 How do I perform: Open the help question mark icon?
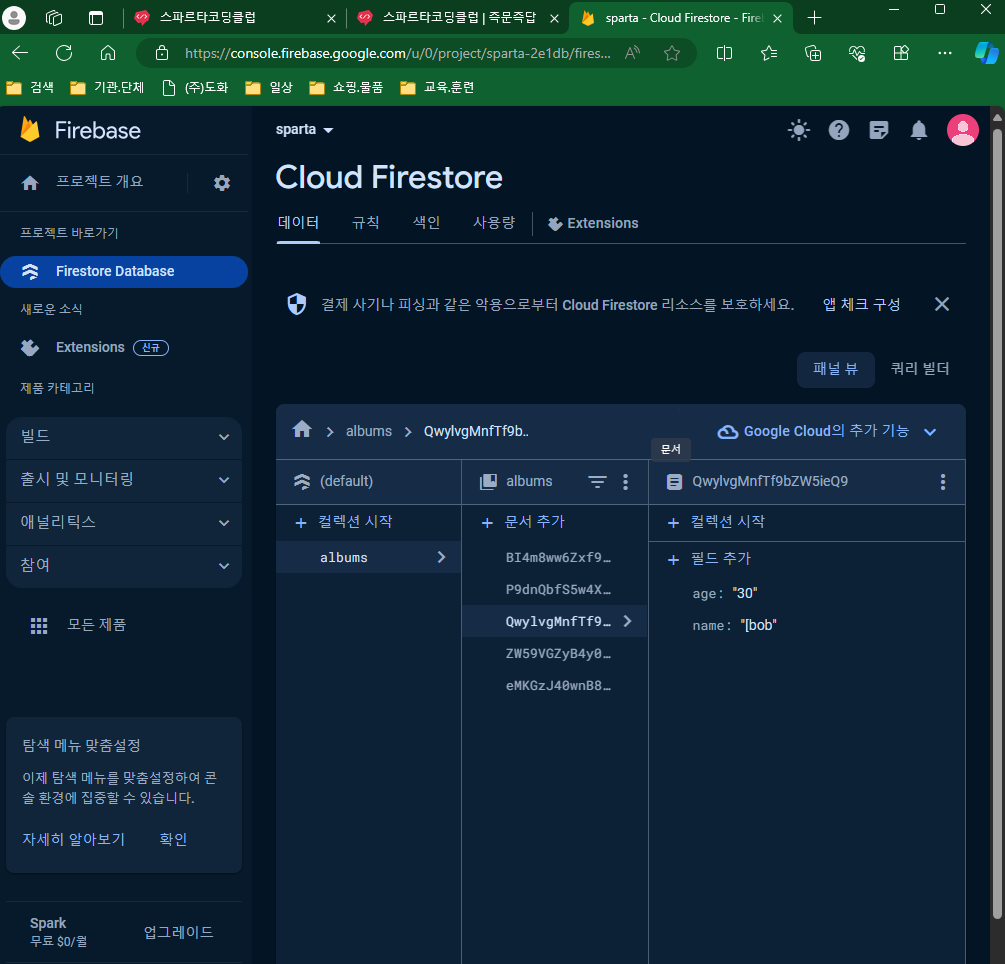pyautogui.click(x=838, y=130)
